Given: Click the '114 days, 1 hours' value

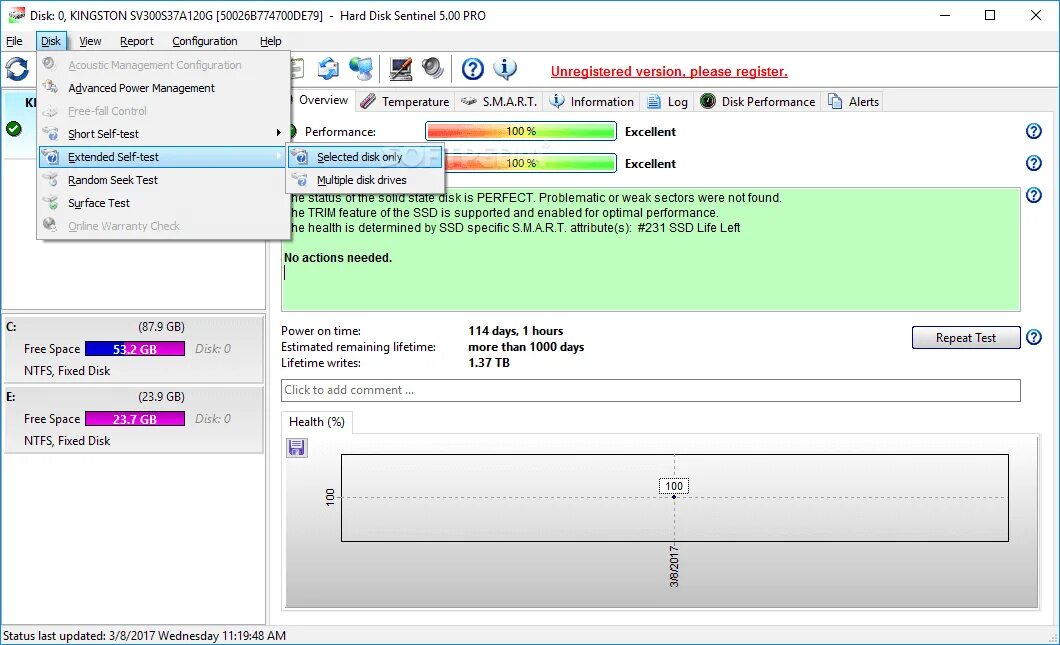Looking at the screenshot, I should (x=515, y=331).
